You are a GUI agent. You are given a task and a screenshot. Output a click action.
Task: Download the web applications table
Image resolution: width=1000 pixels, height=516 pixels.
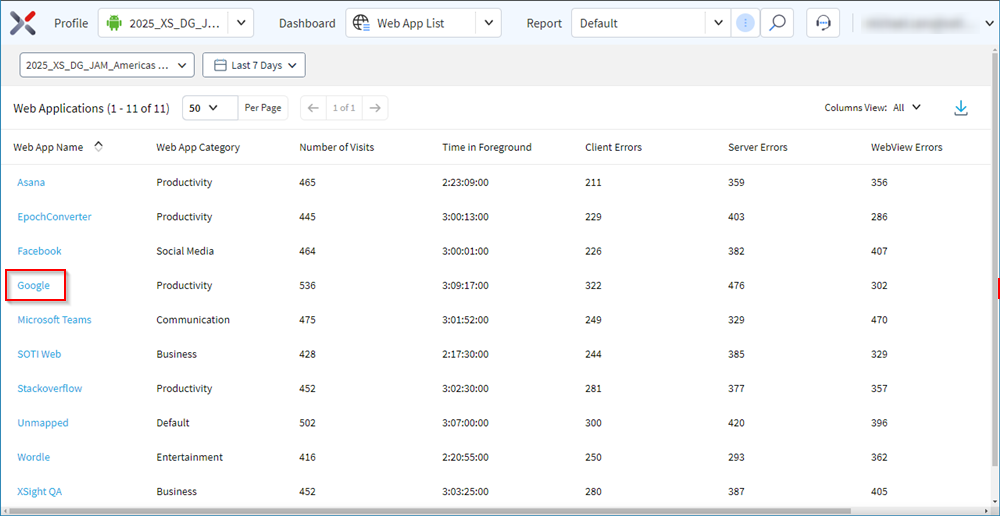click(x=960, y=108)
